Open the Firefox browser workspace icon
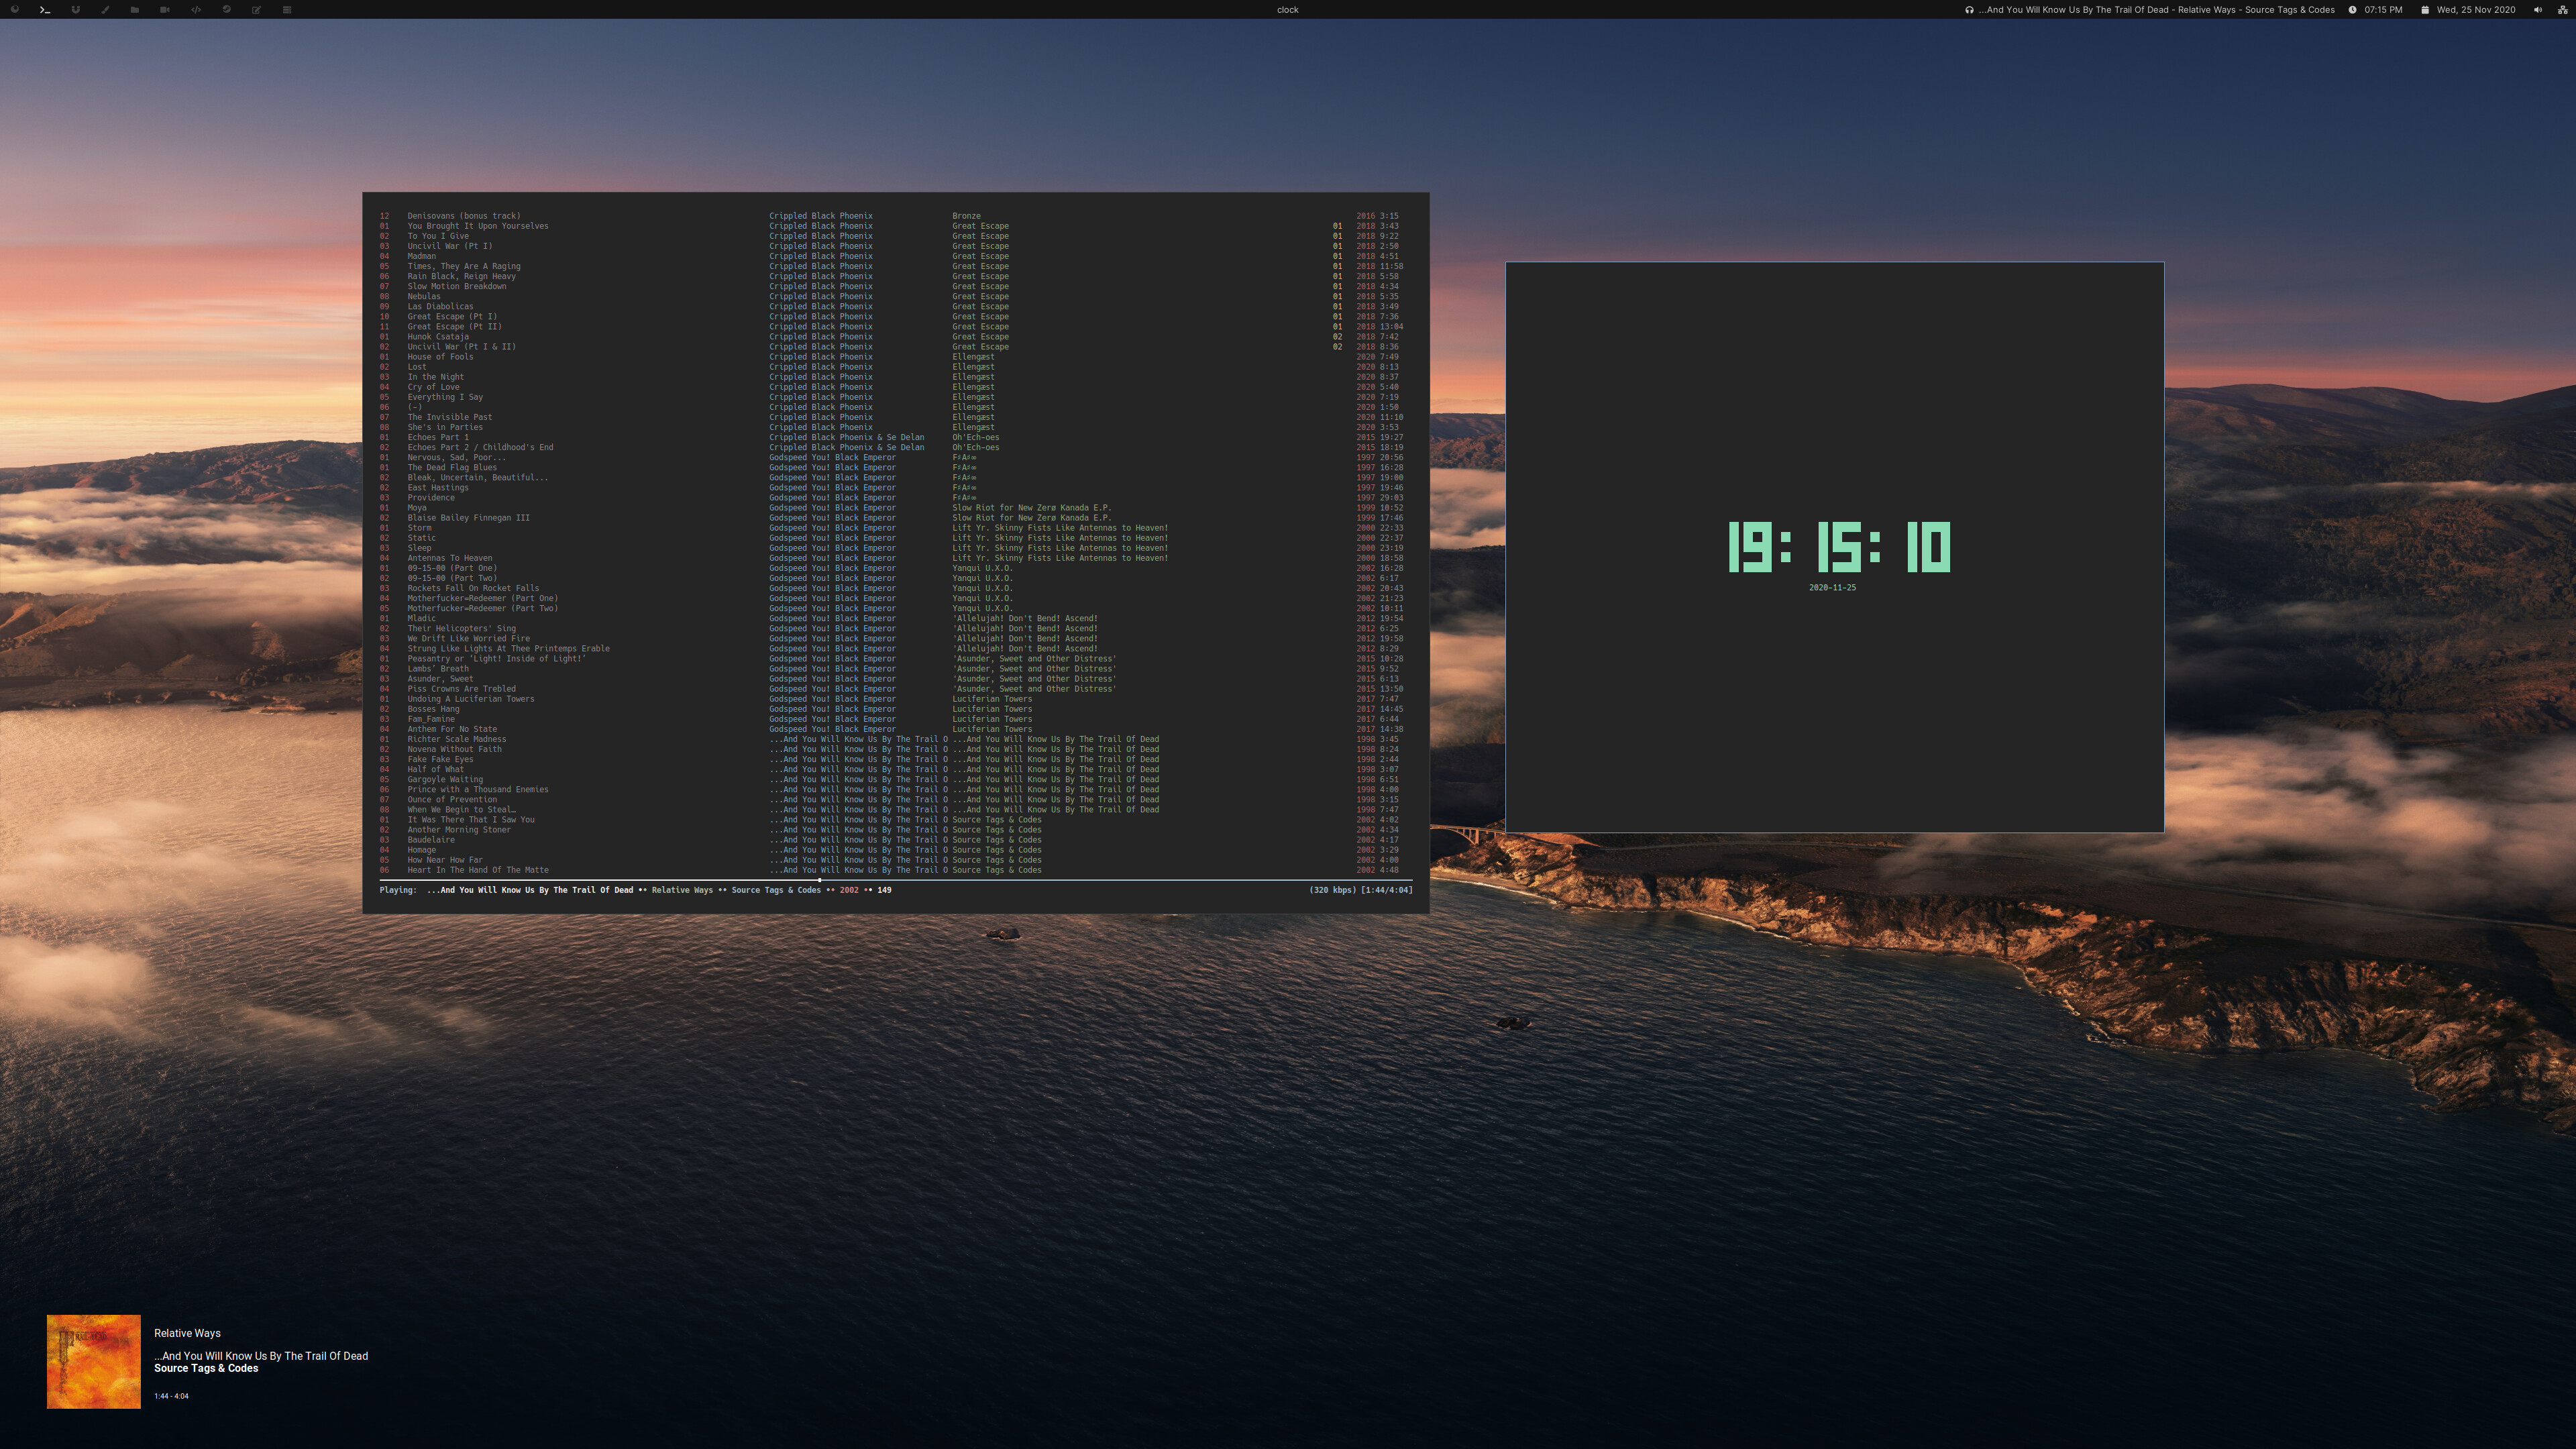2576x1449 pixels. click(14, 10)
